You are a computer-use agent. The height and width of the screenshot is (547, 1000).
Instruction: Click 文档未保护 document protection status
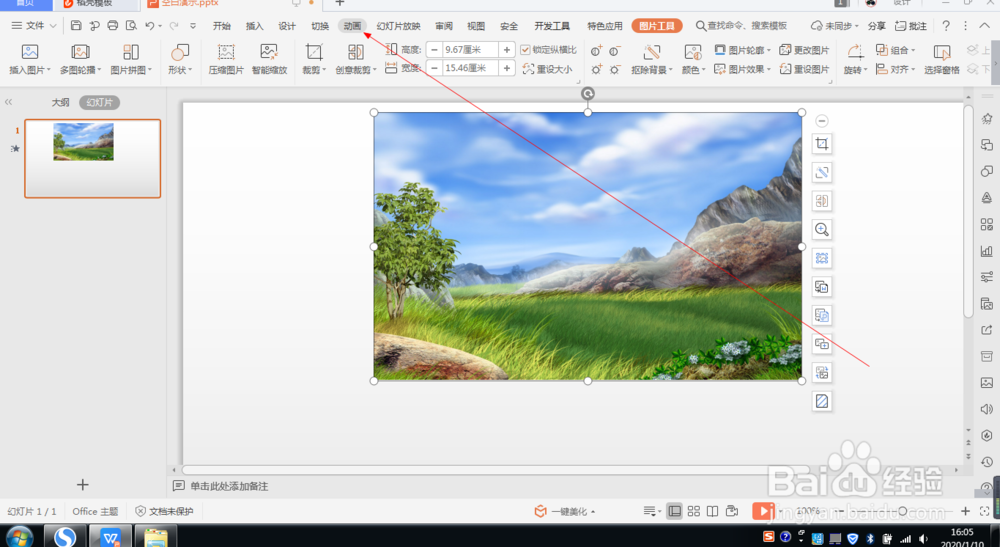coord(164,511)
